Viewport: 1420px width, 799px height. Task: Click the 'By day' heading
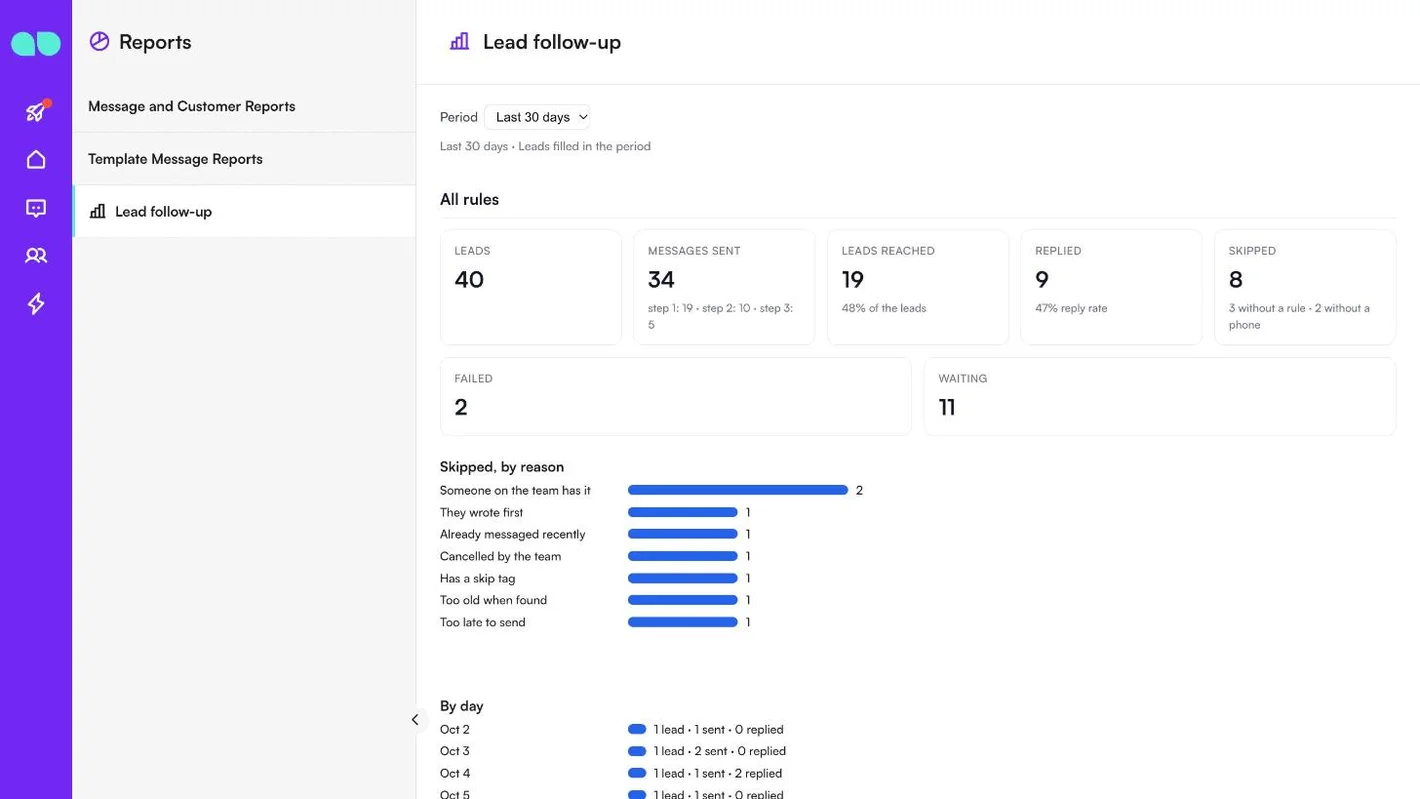click(462, 706)
